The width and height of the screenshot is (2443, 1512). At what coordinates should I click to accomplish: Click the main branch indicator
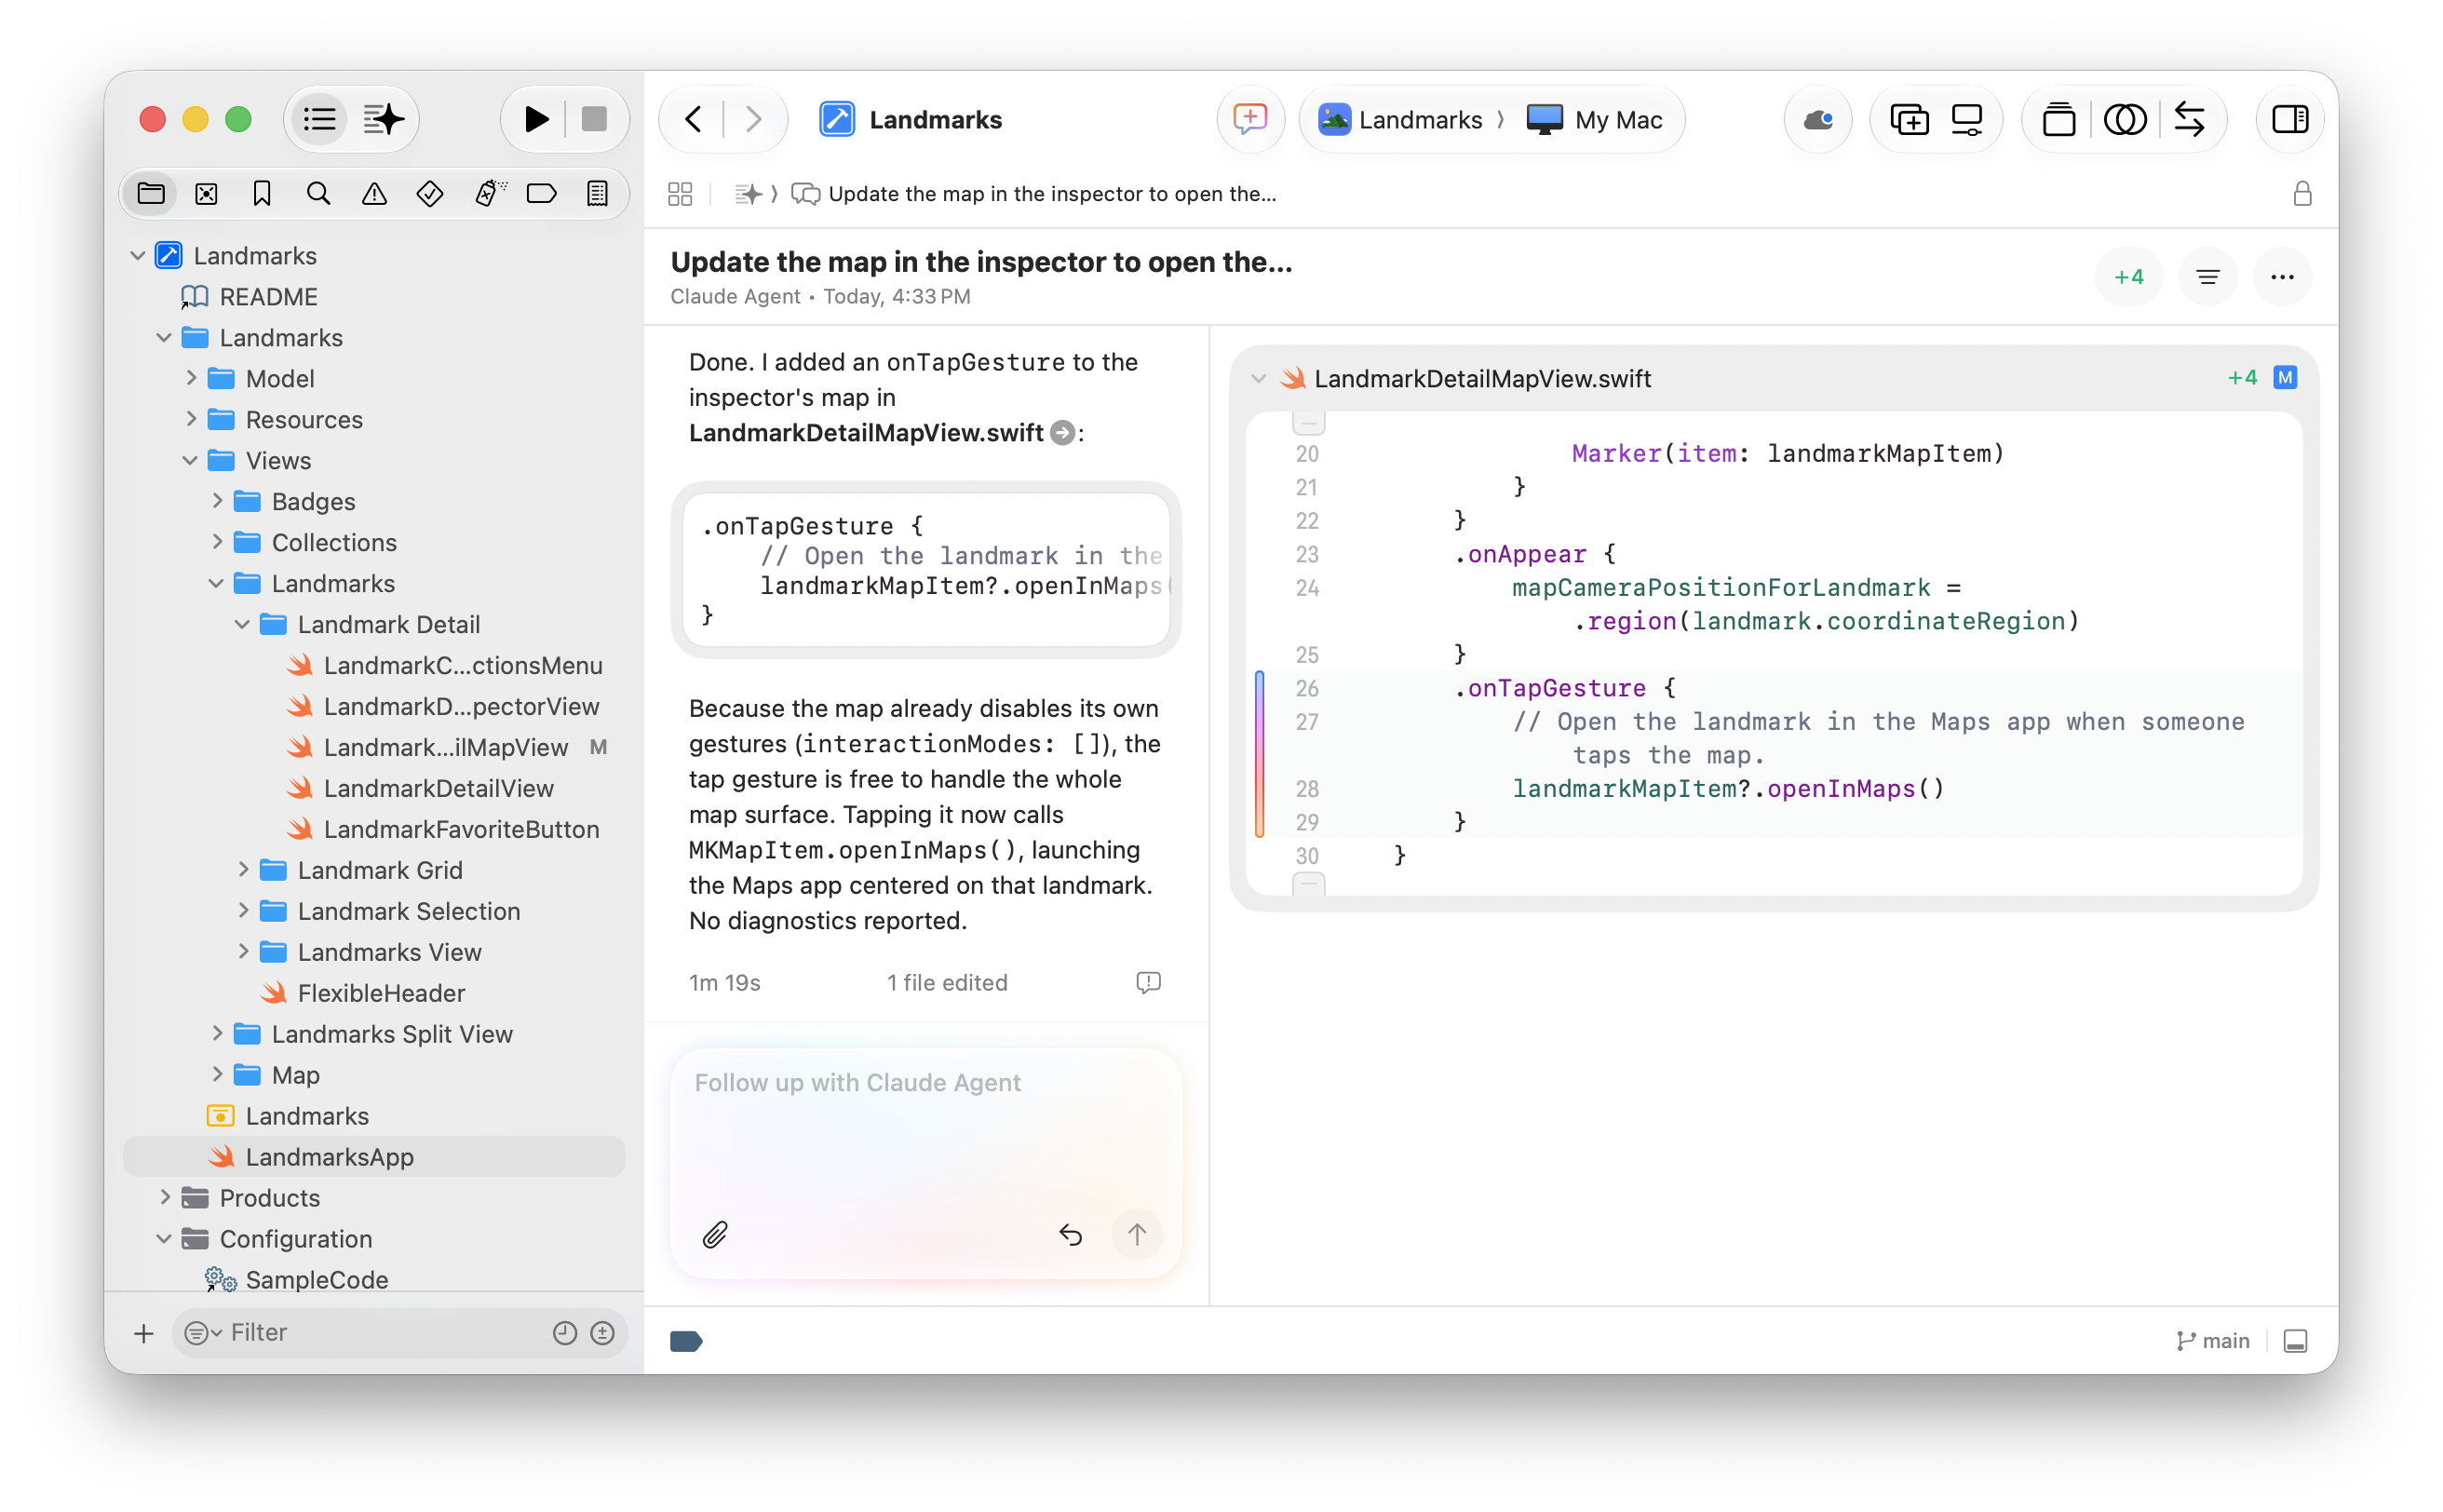[x=2212, y=1340]
